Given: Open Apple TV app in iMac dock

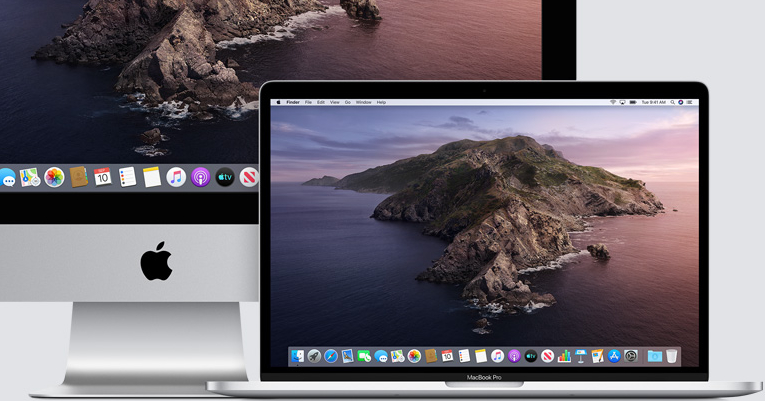Looking at the screenshot, I should 225,177.
